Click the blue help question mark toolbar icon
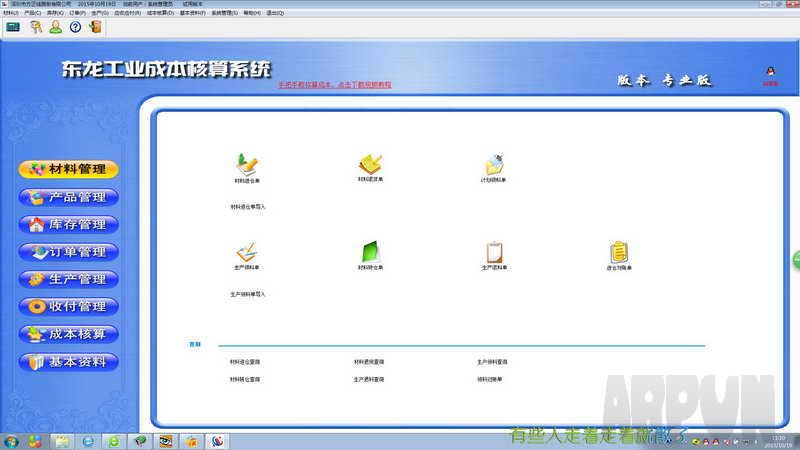This screenshot has width=800, height=450. [x=75, y=27]
